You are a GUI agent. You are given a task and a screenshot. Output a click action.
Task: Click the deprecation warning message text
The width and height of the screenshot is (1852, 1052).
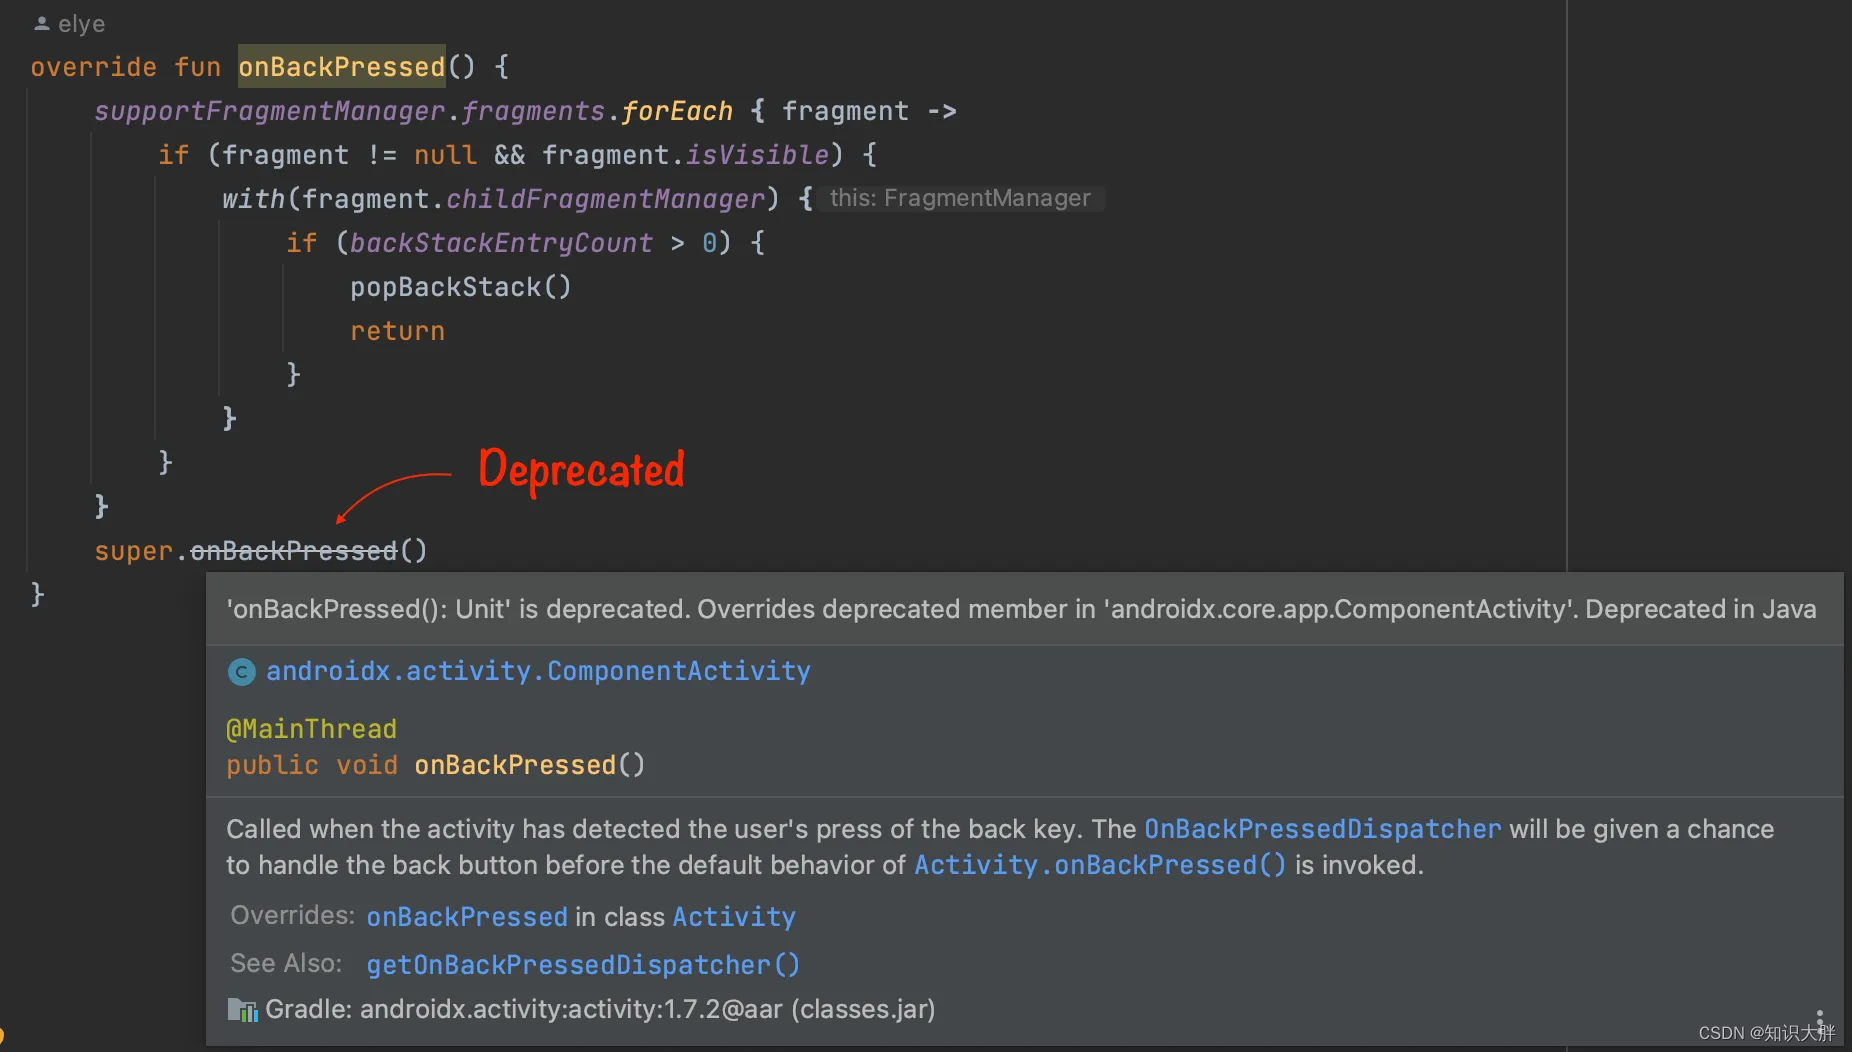(1018, 608)
